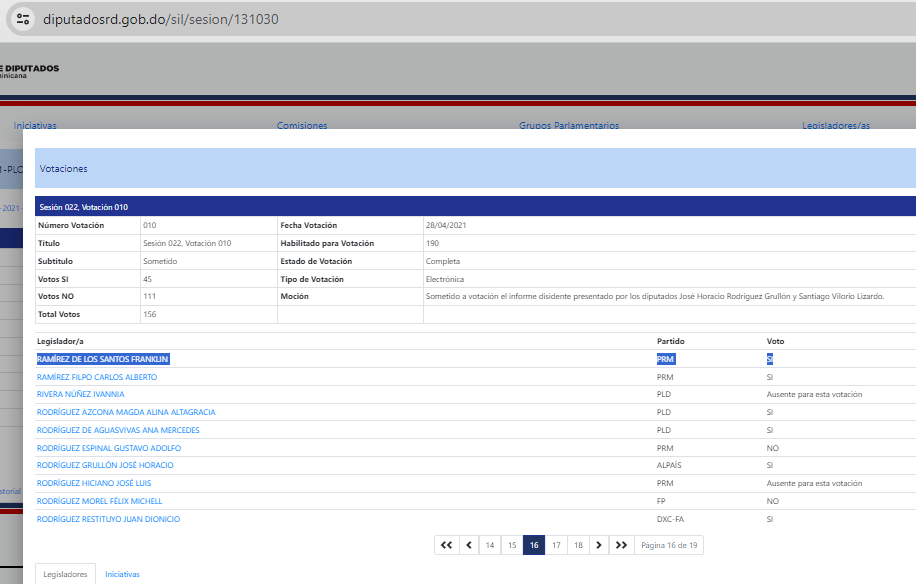Switch to the Iniciativas tab
Image resolution: width=916 pixels, height=584 pixels.
pos(122,575)
